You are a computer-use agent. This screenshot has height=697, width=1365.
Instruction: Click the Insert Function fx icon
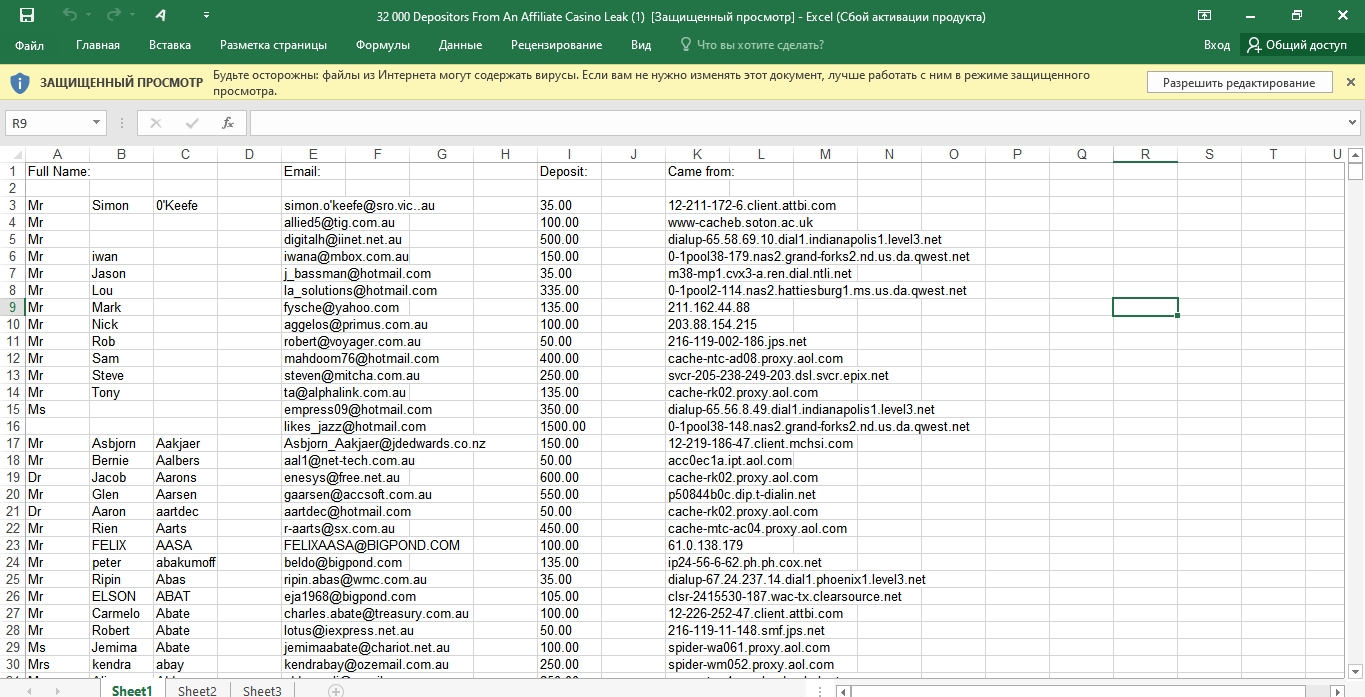click(228, 123)
